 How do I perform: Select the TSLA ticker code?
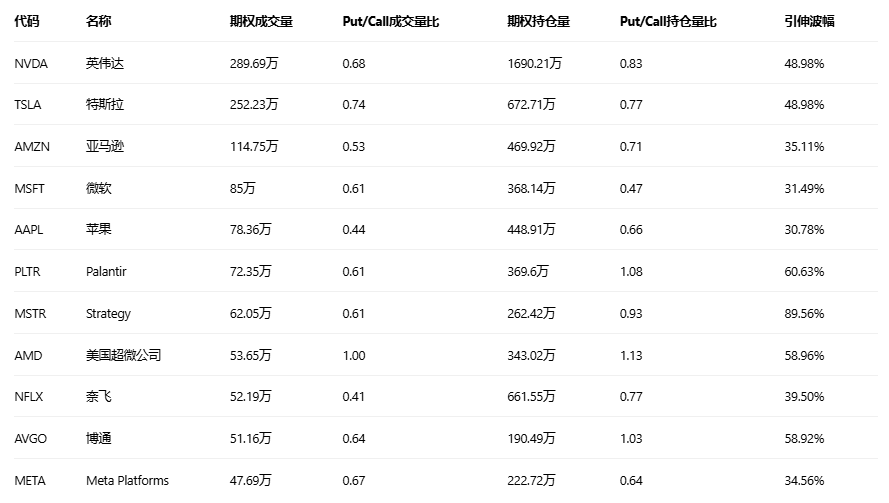(x=28, y=105)
